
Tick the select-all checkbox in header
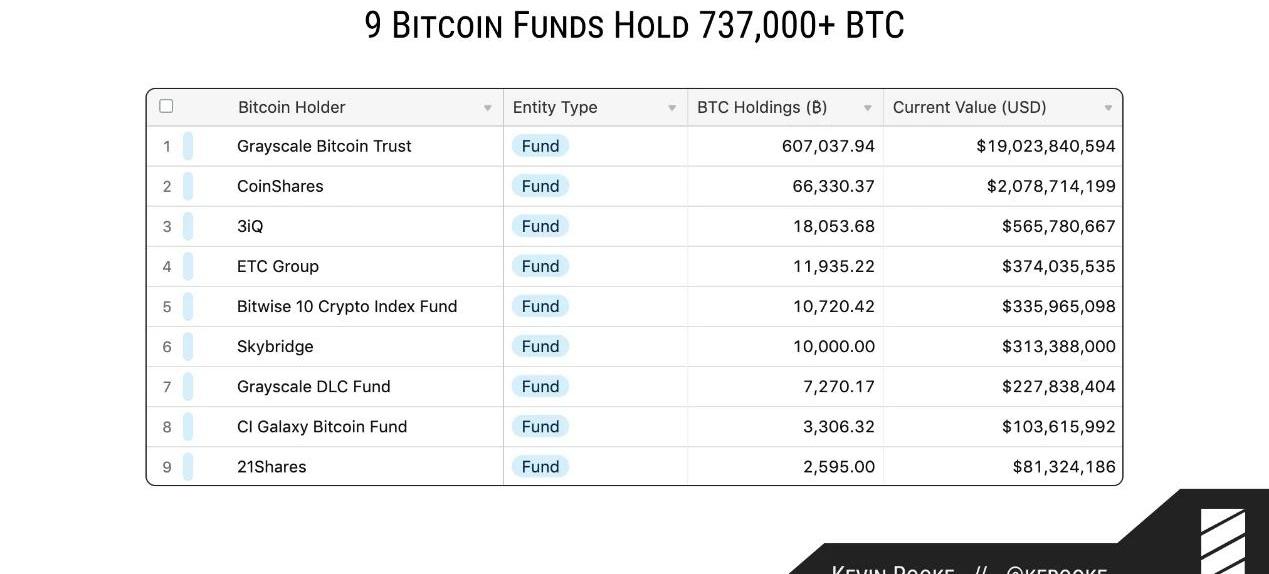point(166,106)
